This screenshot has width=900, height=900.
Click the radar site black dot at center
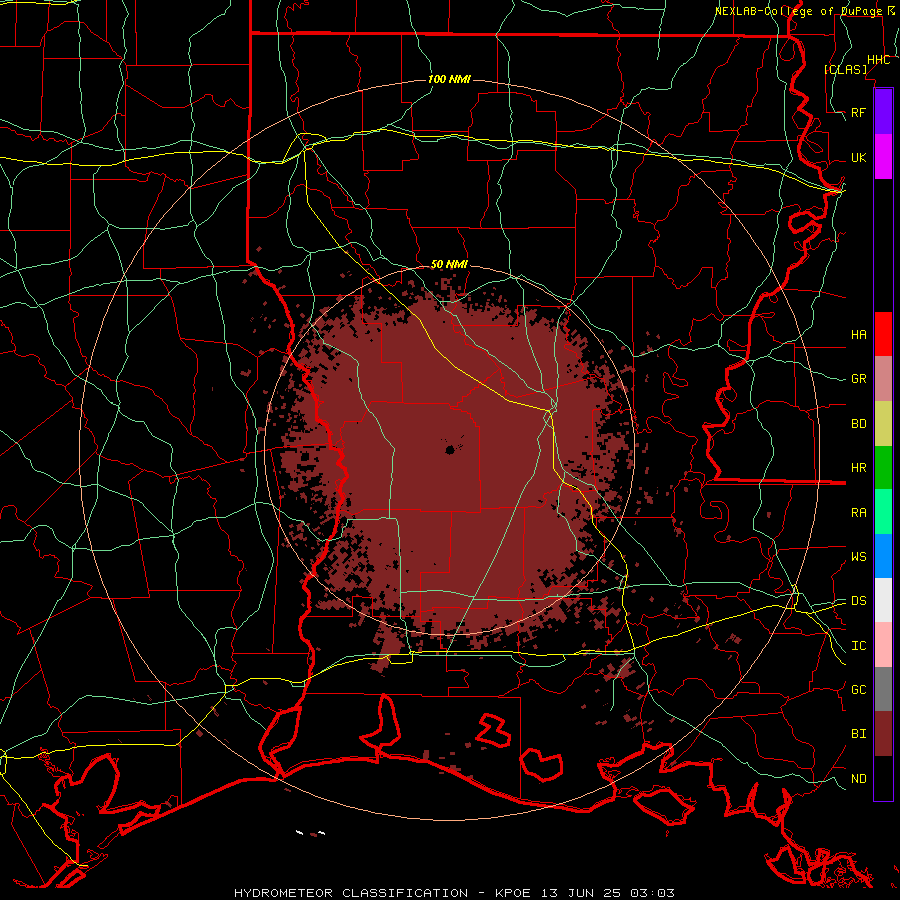tap(451, 450)
